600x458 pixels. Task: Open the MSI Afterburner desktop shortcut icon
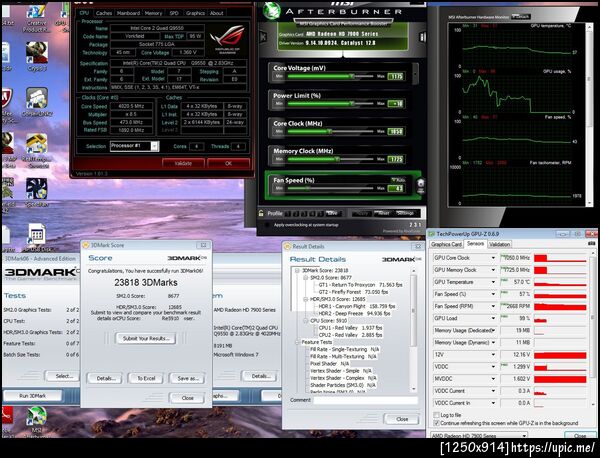pyautogui.click(x=37, y=421)
